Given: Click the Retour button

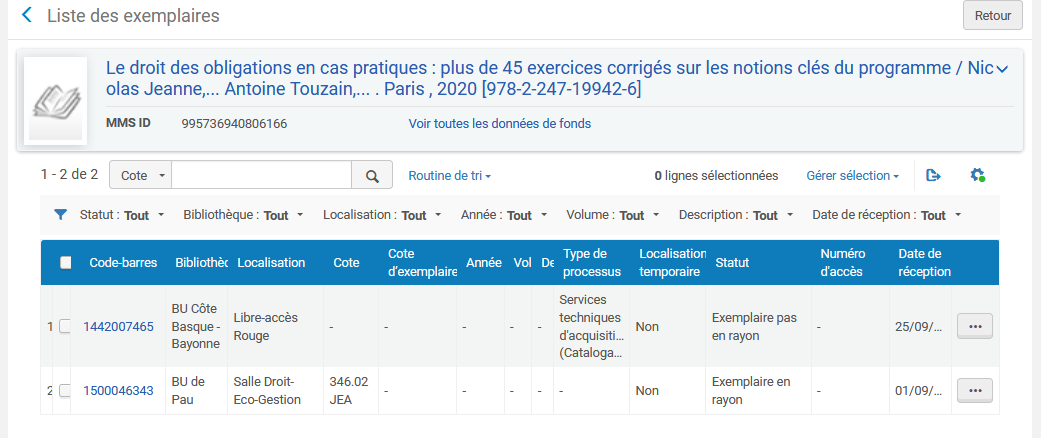Looking at the screenshot, I should 992,16.
